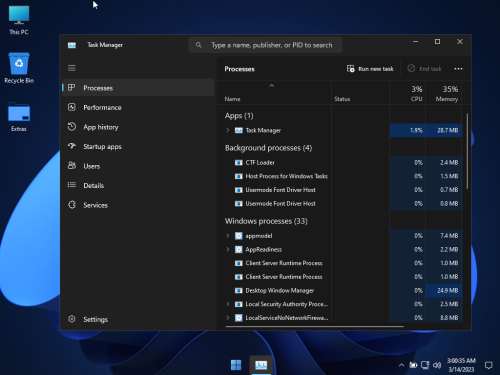The height and width of the screenshot is (375, 500).
Task: Open the notification center icon
Action: [488, 365]
